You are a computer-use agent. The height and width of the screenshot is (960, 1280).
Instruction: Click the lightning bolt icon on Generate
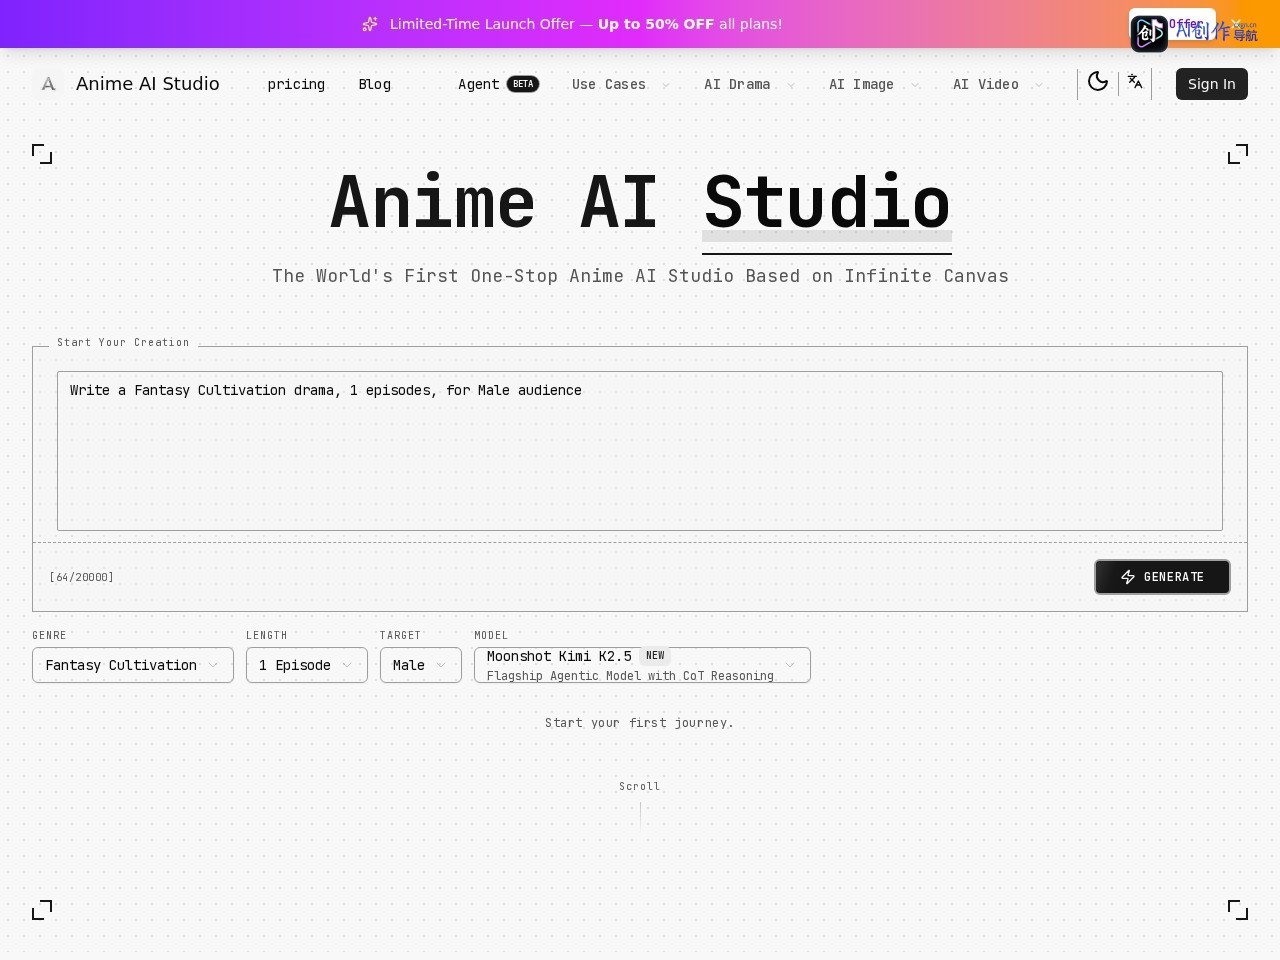1128,577
